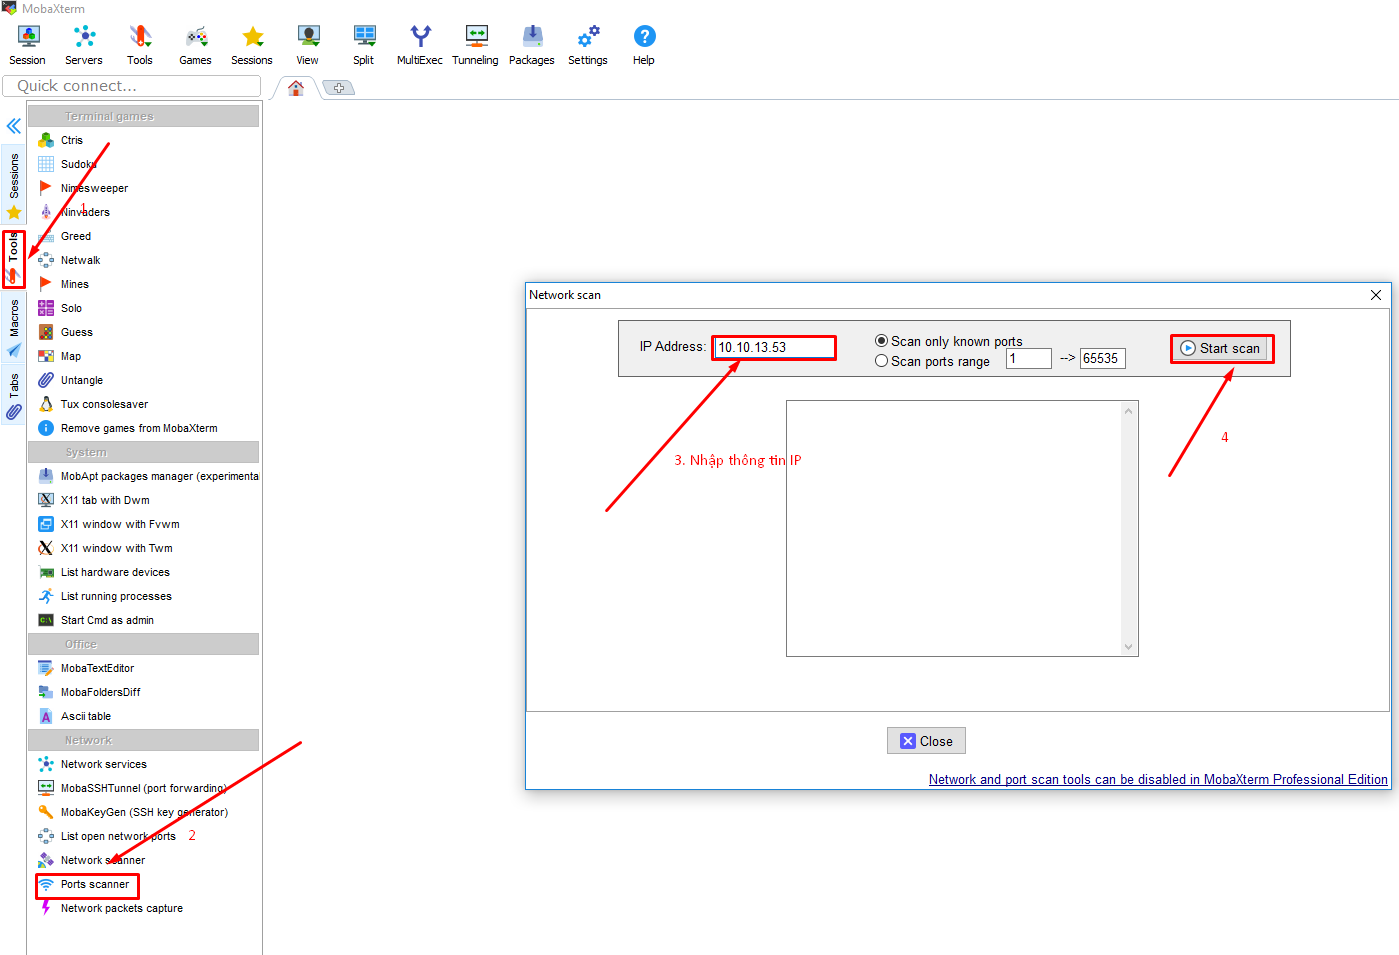Screen dimensions: 1399x955
Task: Collapse the sidebar with double chevron
Action: pos(14,126)
